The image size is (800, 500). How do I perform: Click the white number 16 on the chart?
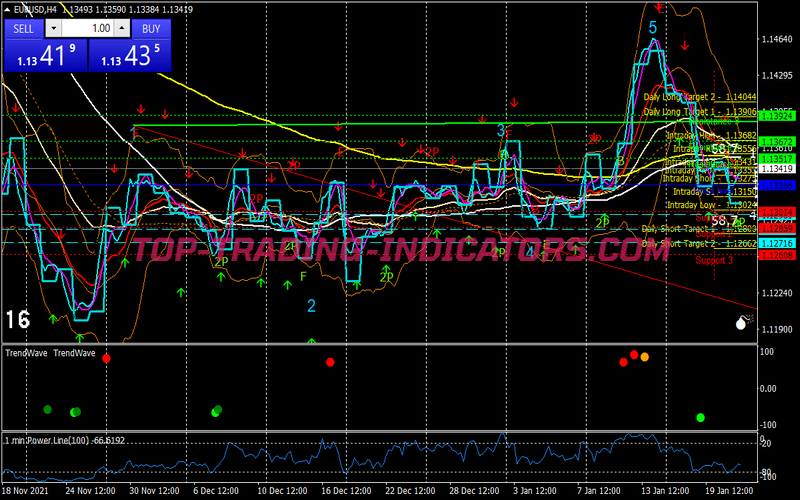(x=17, y=319)
